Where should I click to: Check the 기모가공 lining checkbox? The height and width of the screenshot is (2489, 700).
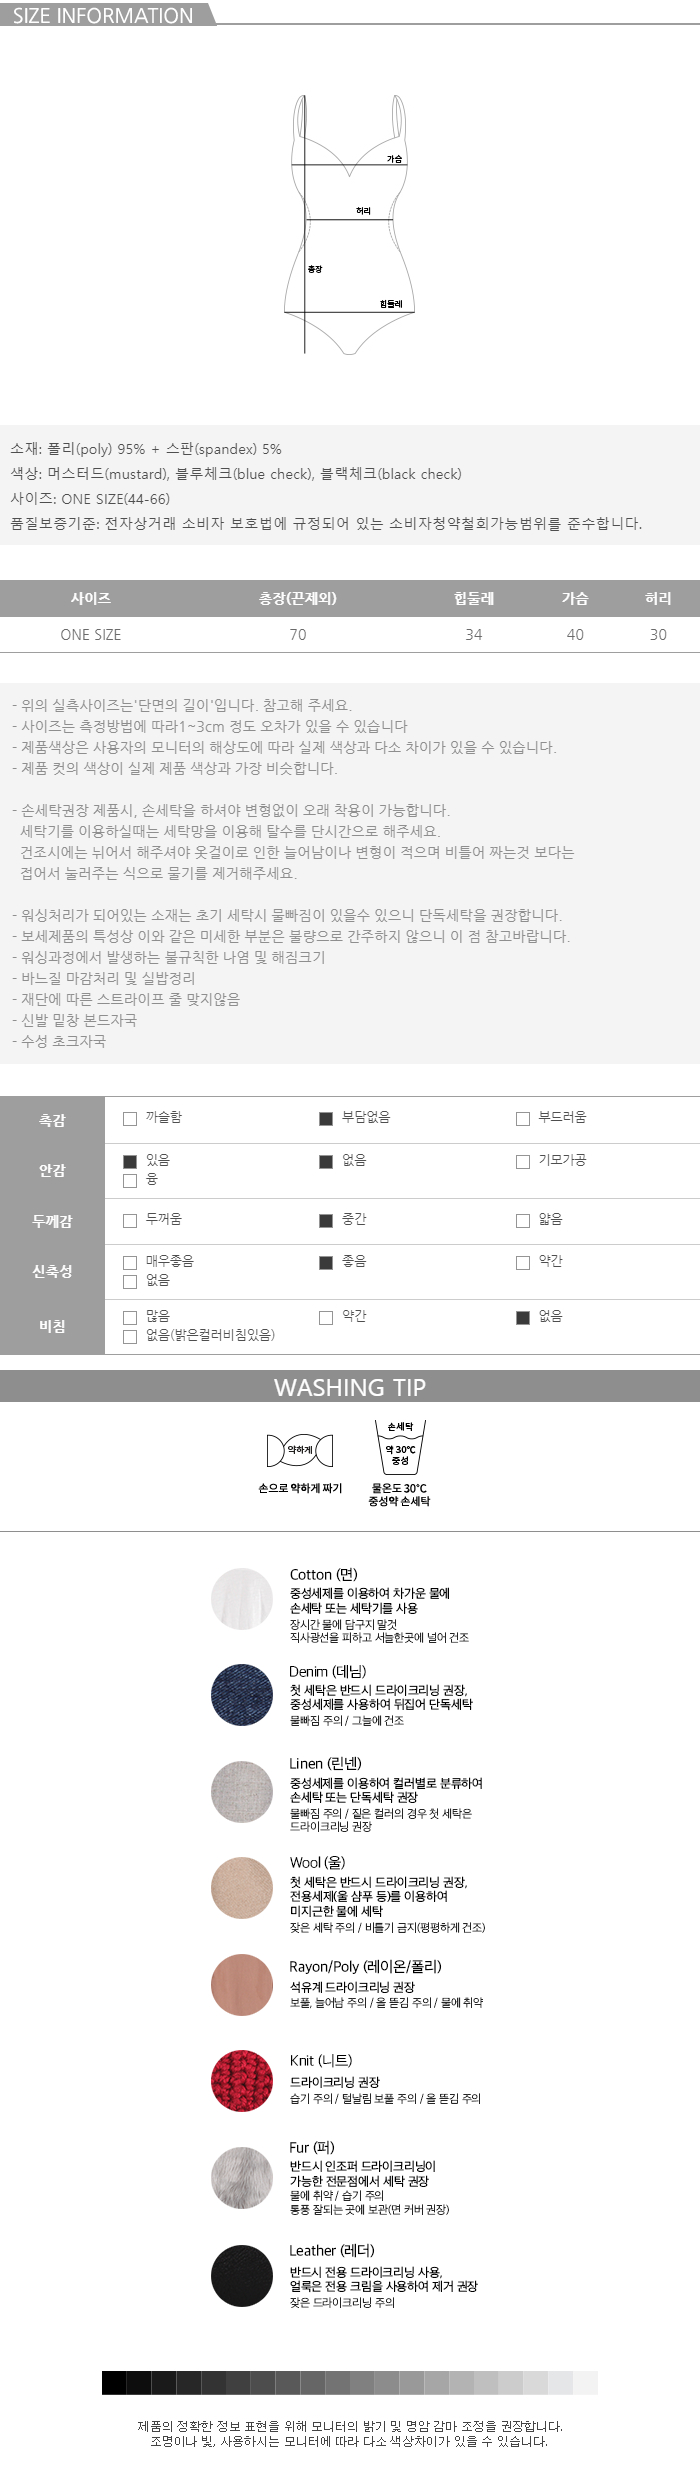[x=523, y=1162]
